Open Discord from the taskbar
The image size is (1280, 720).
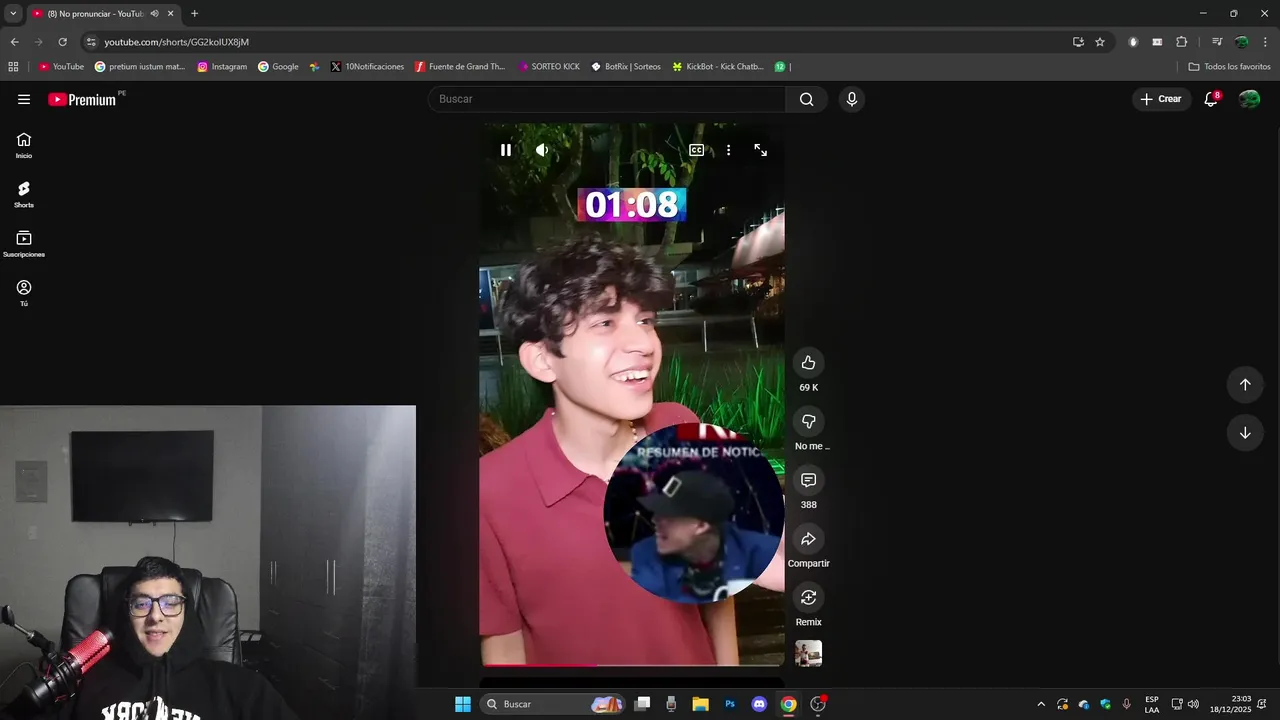coord(759,704)
